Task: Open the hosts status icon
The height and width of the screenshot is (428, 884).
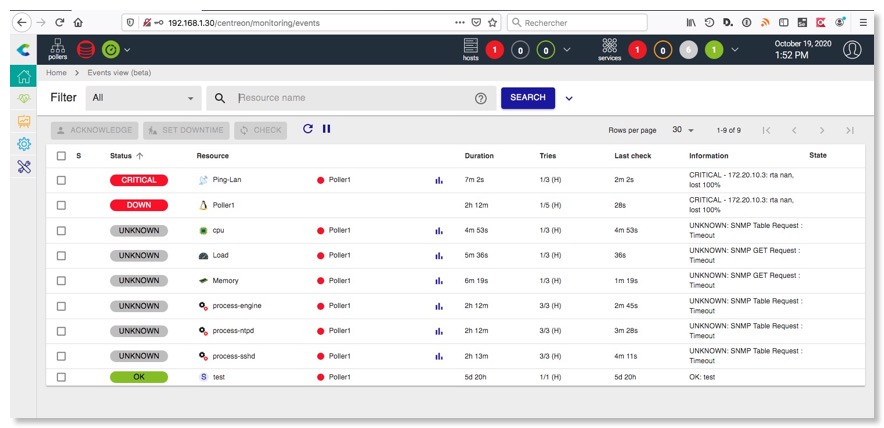Action: click(470, 47)
